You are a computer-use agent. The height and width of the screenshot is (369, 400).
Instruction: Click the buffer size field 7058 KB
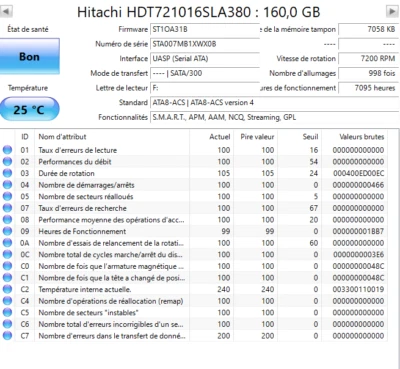tap(369, 29)
